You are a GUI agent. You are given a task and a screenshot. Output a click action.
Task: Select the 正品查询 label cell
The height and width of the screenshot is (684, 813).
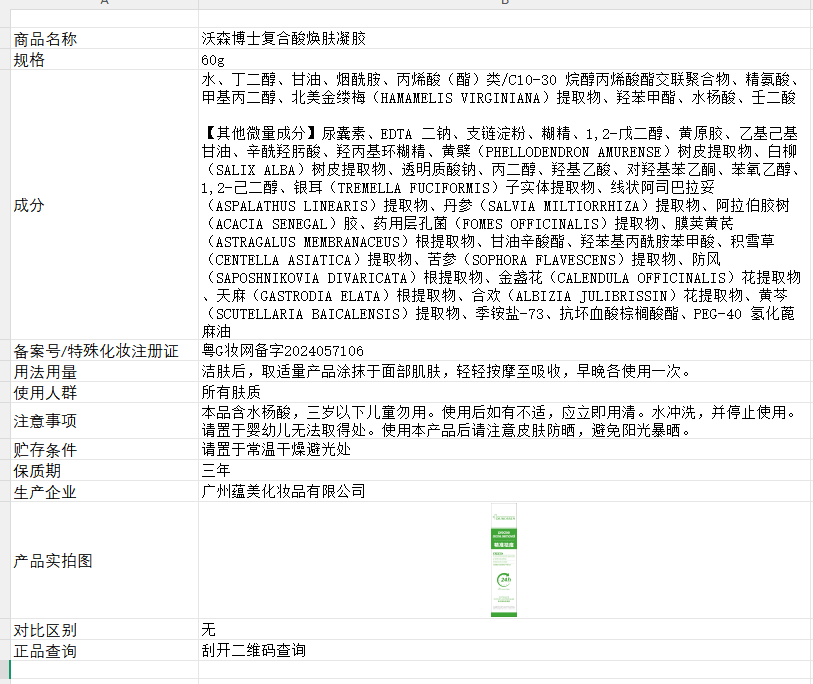[104, 650]
